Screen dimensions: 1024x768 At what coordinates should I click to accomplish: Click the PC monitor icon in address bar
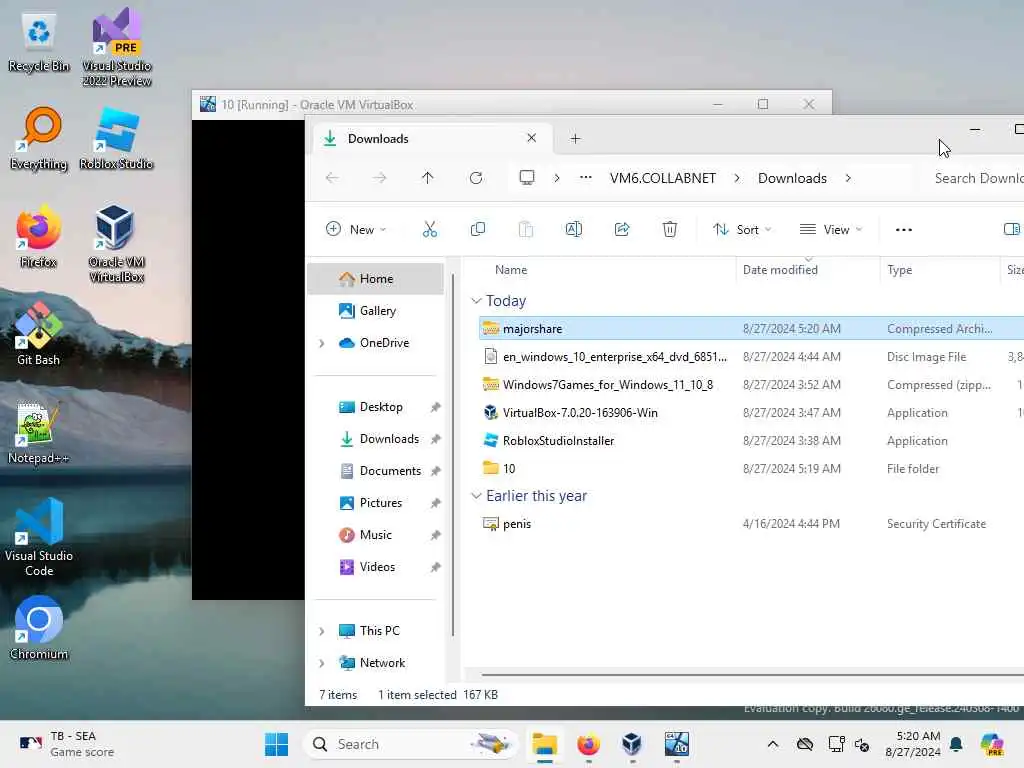coord(526,178)
